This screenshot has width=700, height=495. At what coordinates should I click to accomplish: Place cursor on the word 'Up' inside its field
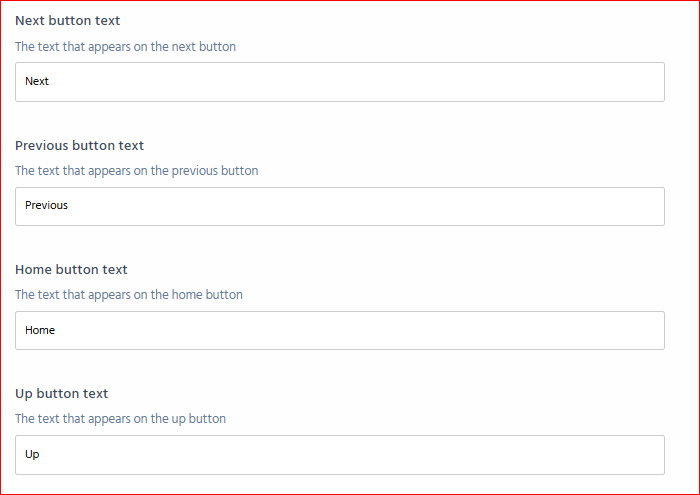(x=32, y=454)
